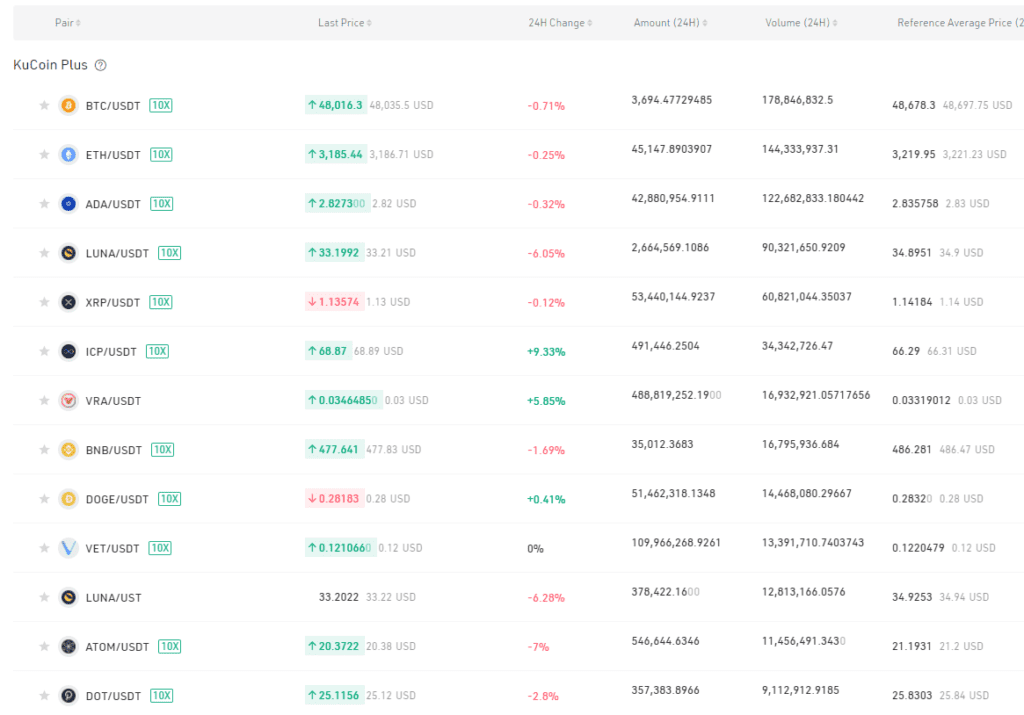This screenshot has height=715, width=1024.
Task: Select DOT reference average price 25.8303
Action: click(912, 695)
